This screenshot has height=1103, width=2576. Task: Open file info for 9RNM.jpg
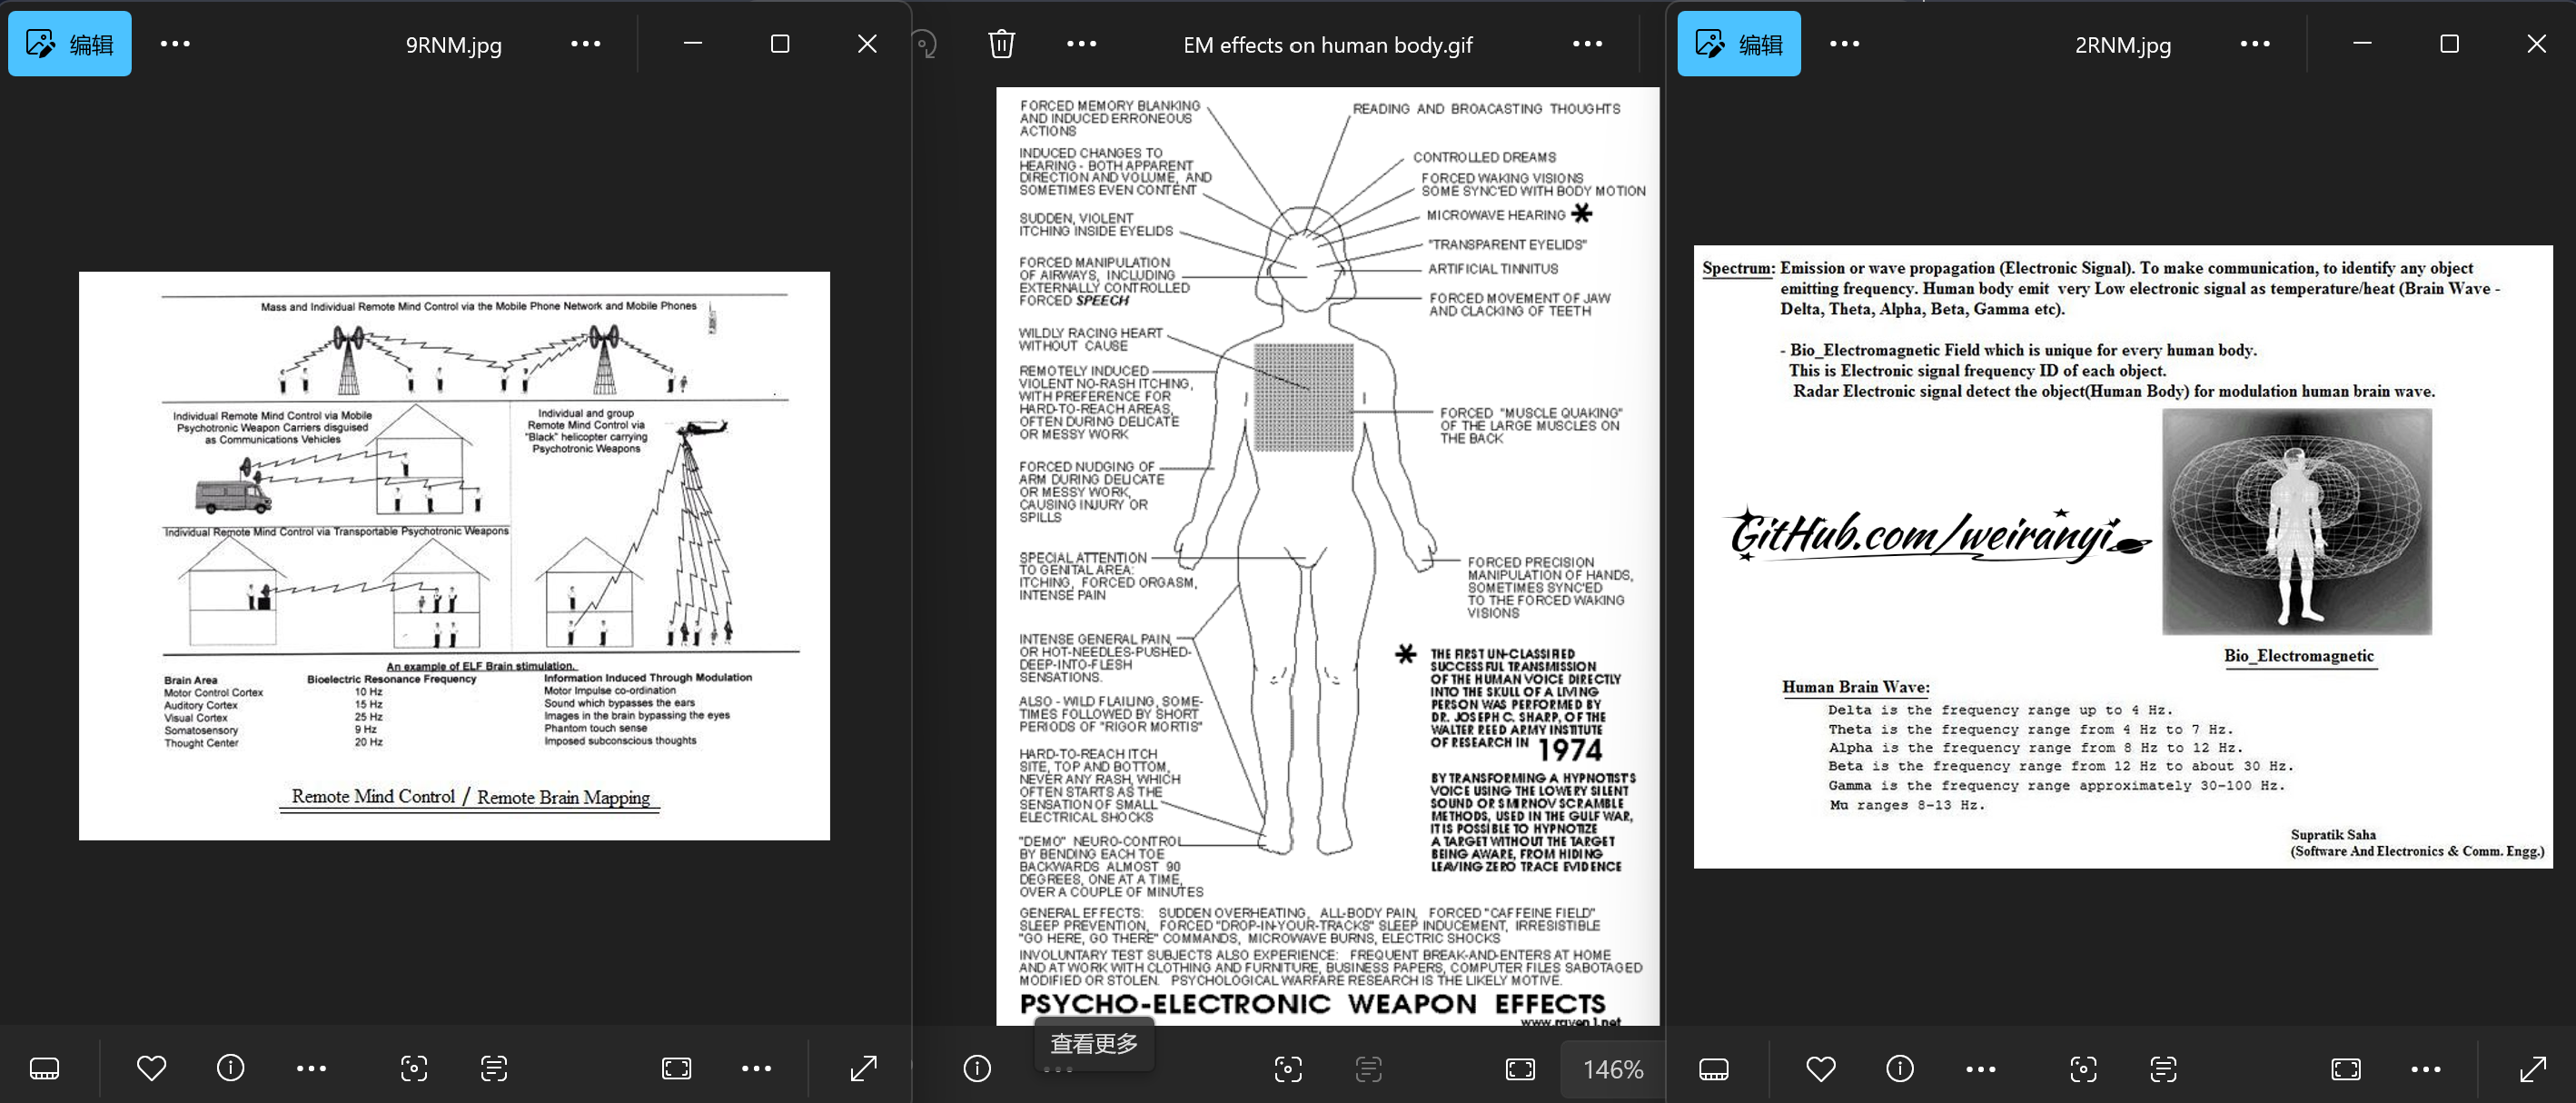pyautogui.click(x=230, y=1068)
